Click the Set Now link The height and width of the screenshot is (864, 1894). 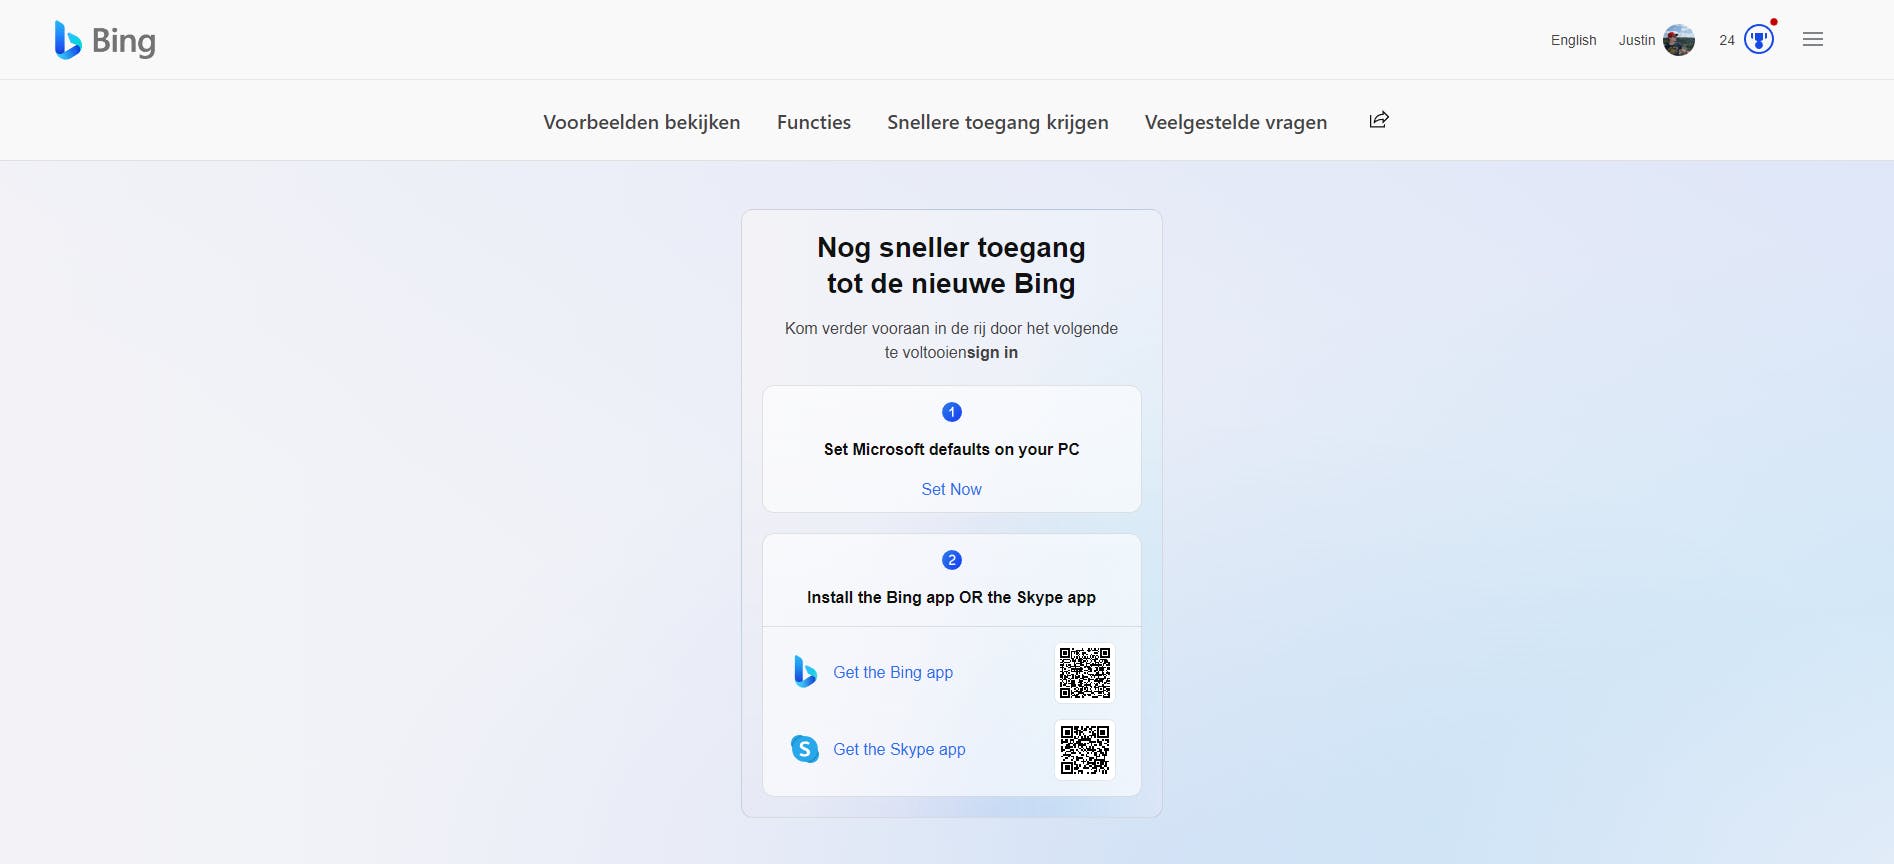[952, 489]
